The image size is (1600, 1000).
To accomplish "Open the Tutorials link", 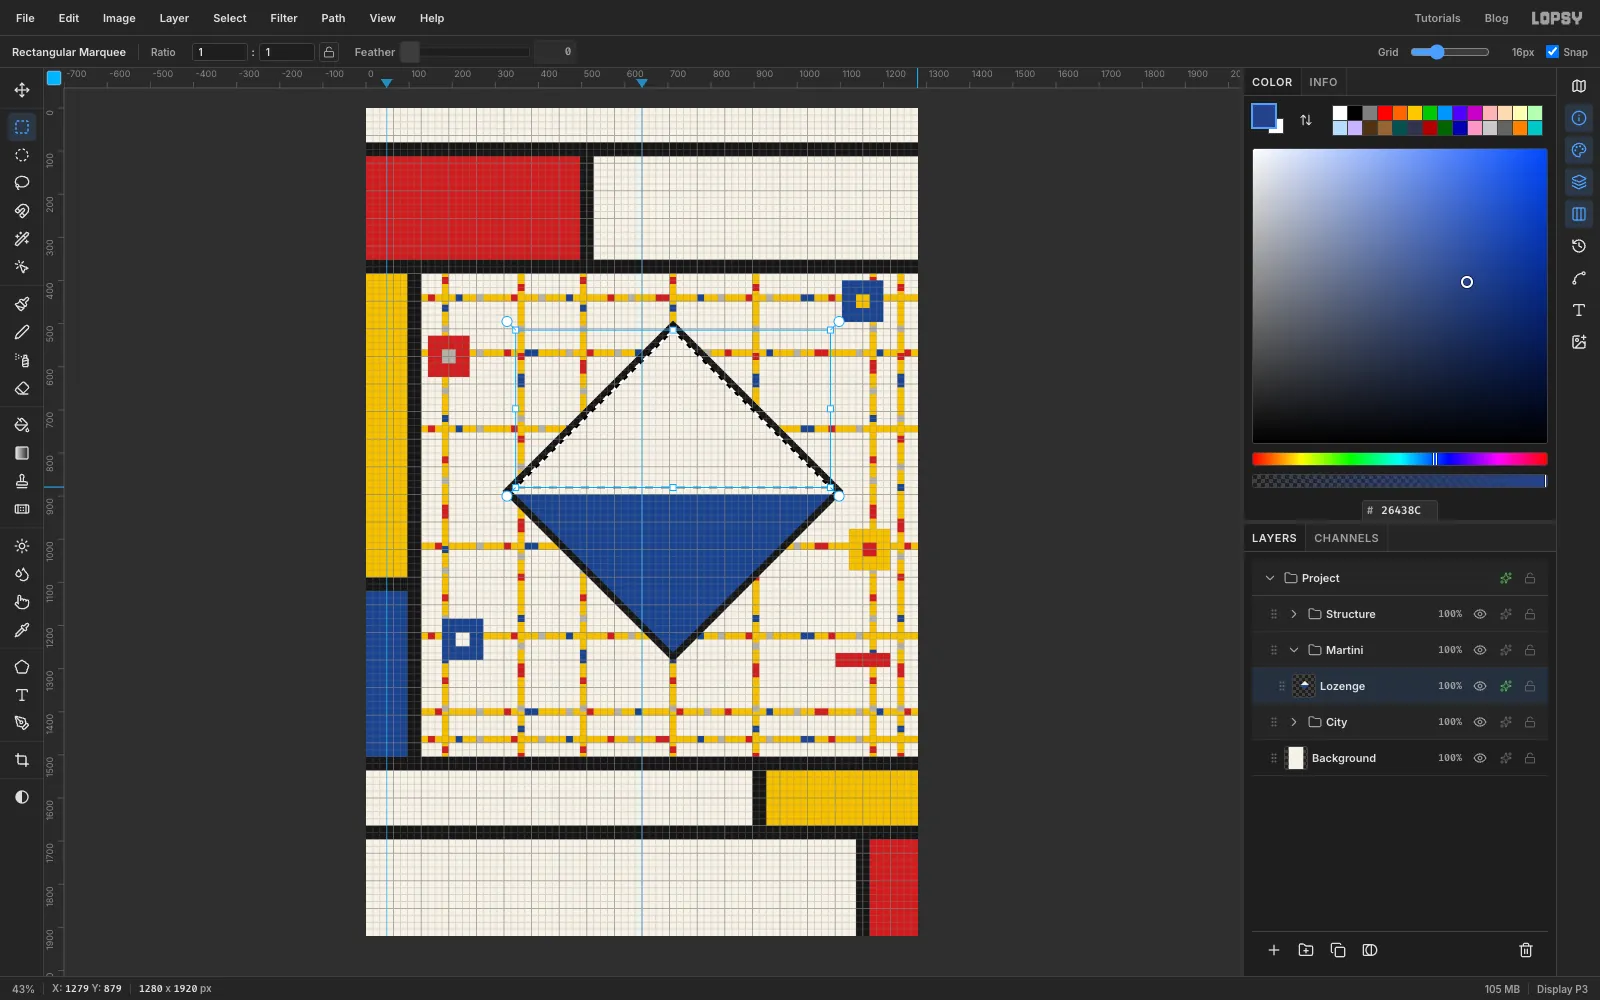I will 1437,18.
